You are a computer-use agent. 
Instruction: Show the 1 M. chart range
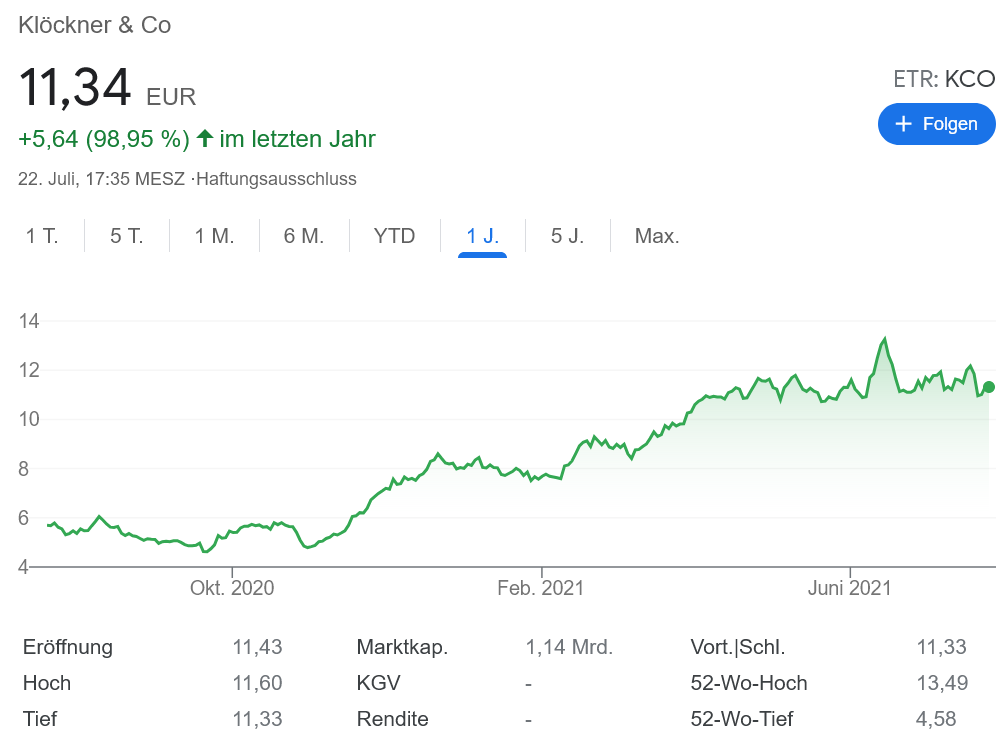(214, 237)
